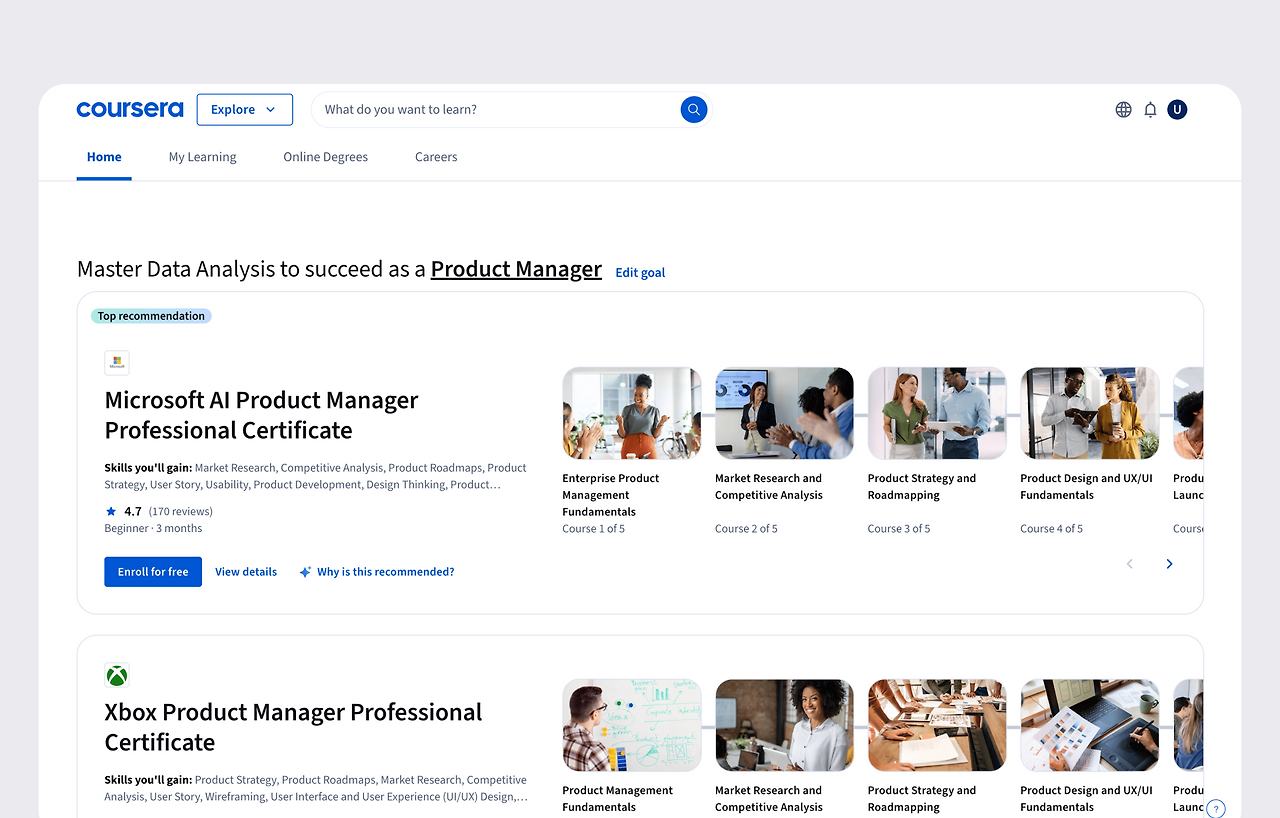Click the (170 reviews) text
The image size is (1280, 818).
point(180,511)
